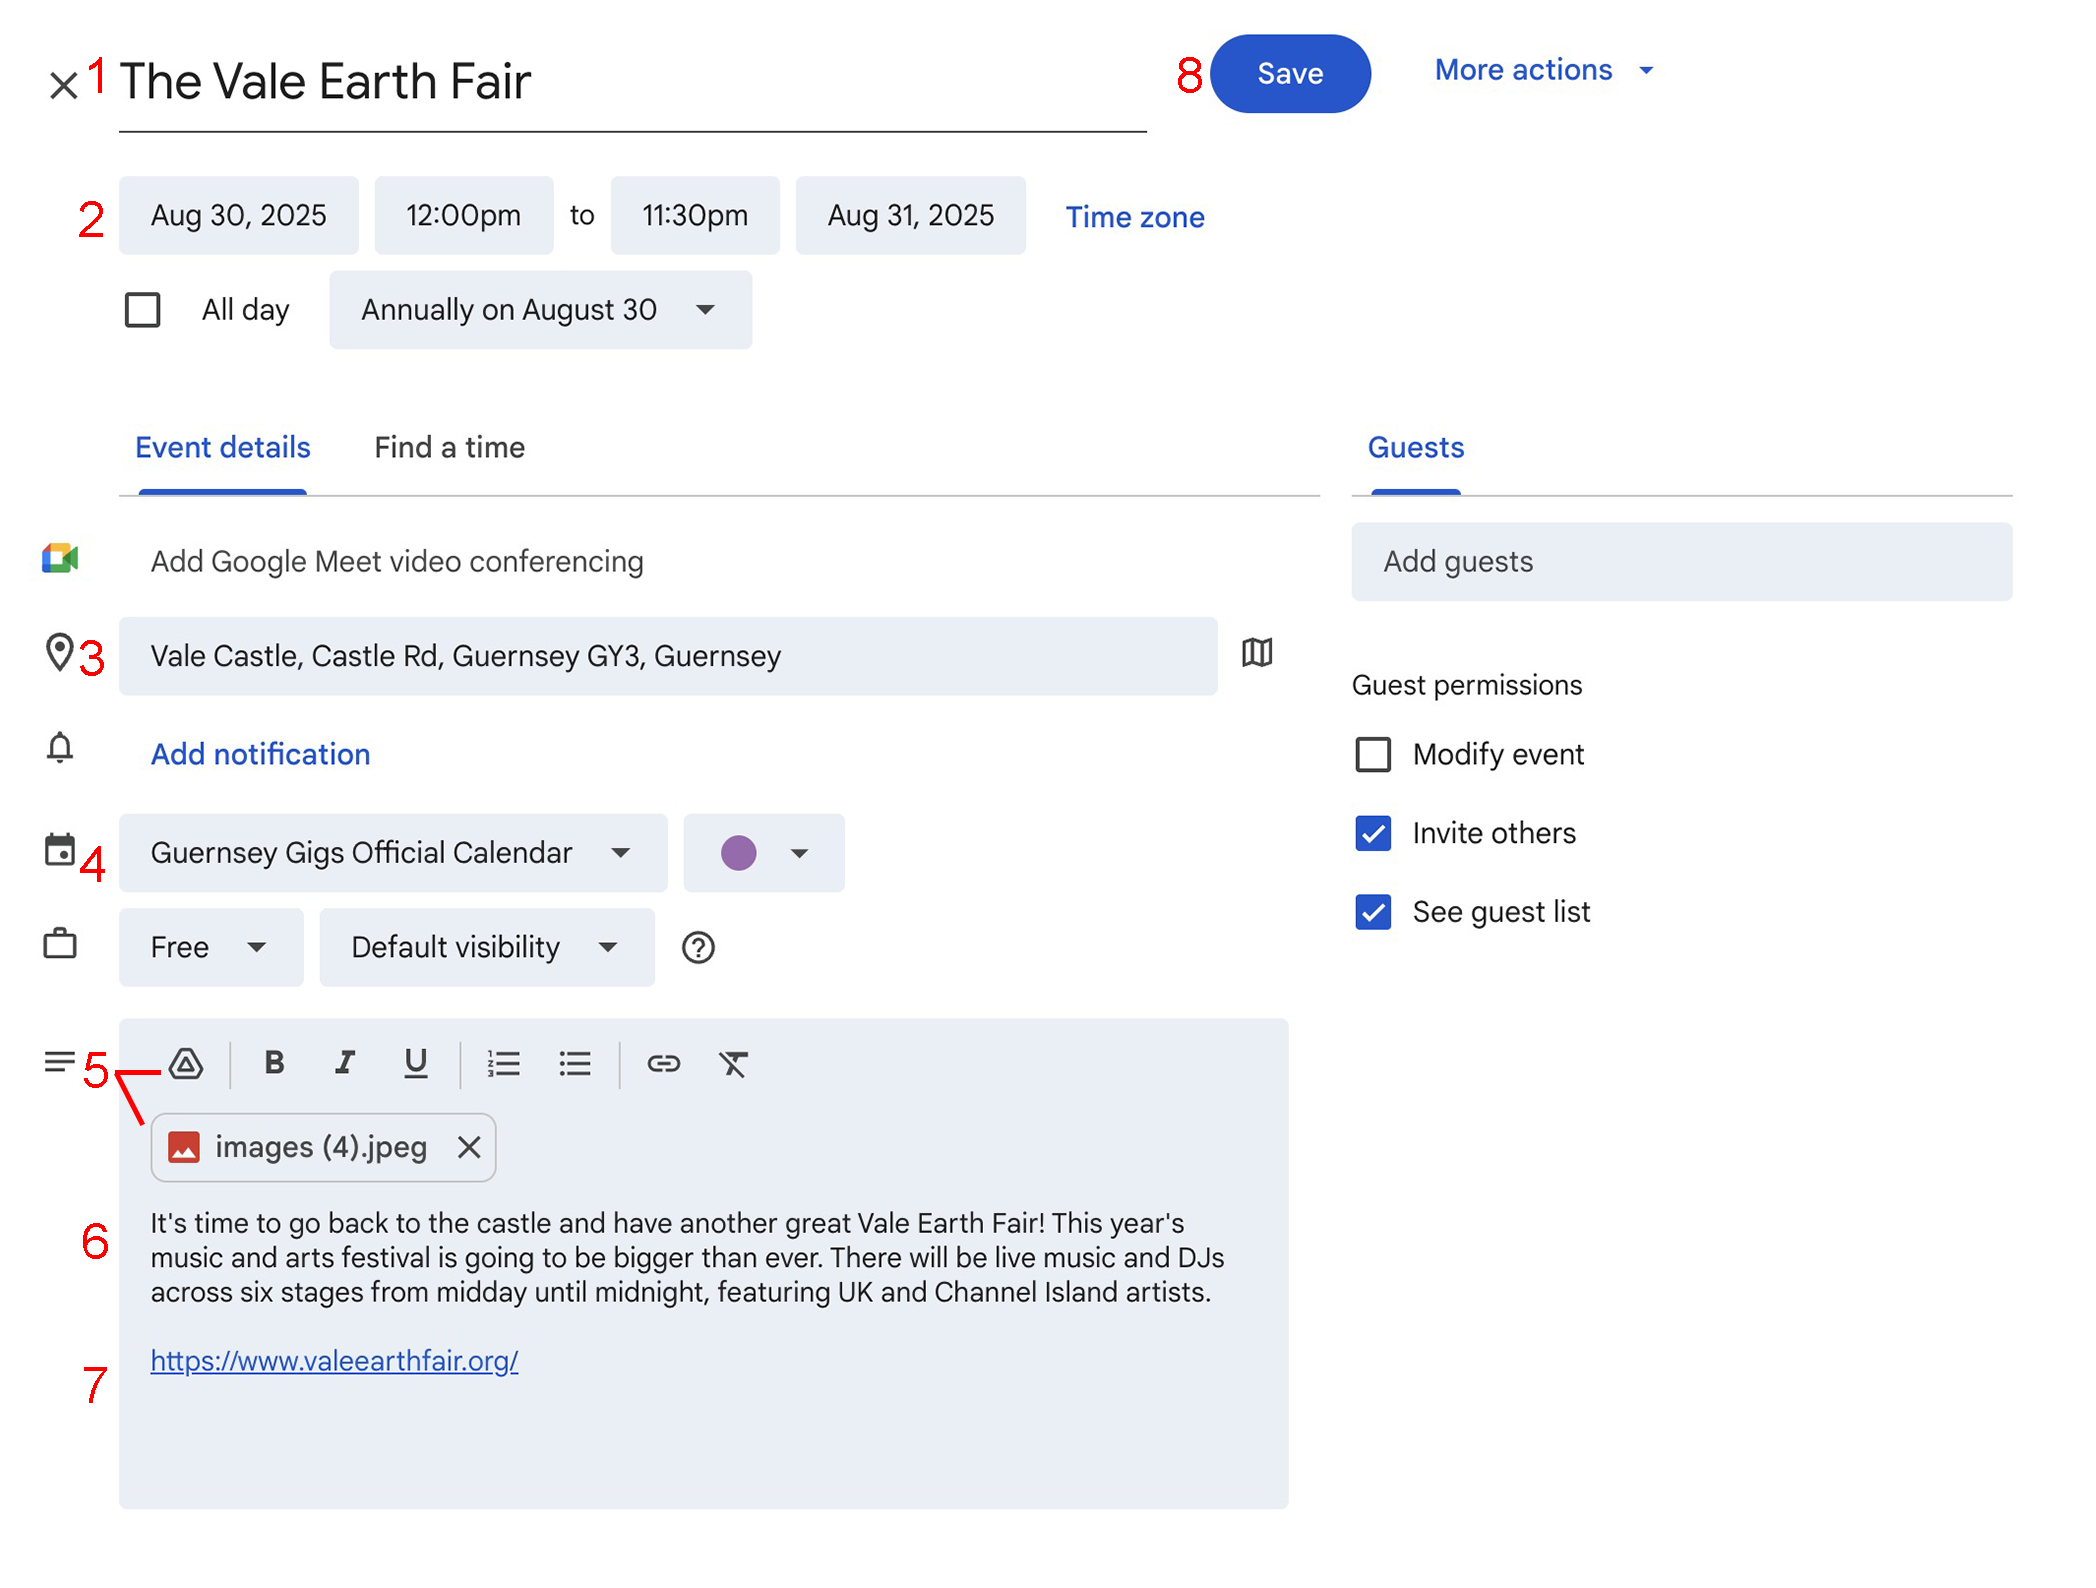Open the Annually on August 30 dropdown
The height and width of the screenshot is (1588, 2096).
pyautogui.click(x=540, y=310)
